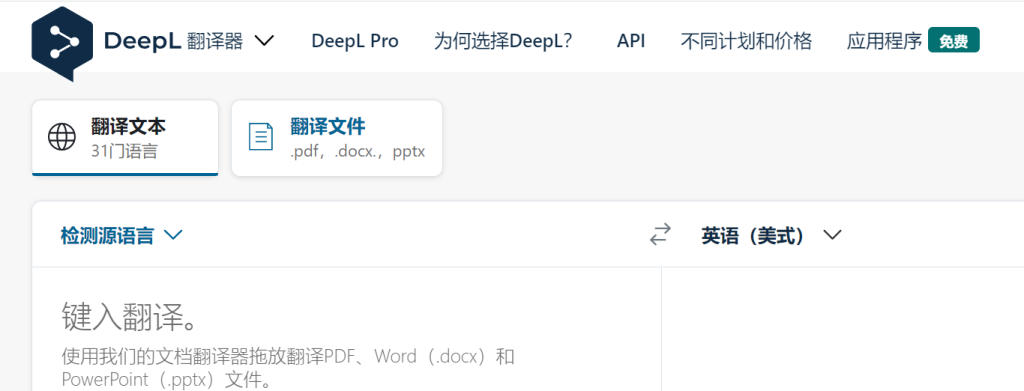Click the chevron next to 英语（美式）
Viewport: 1024px width, 391px height.
pos(833,235)
